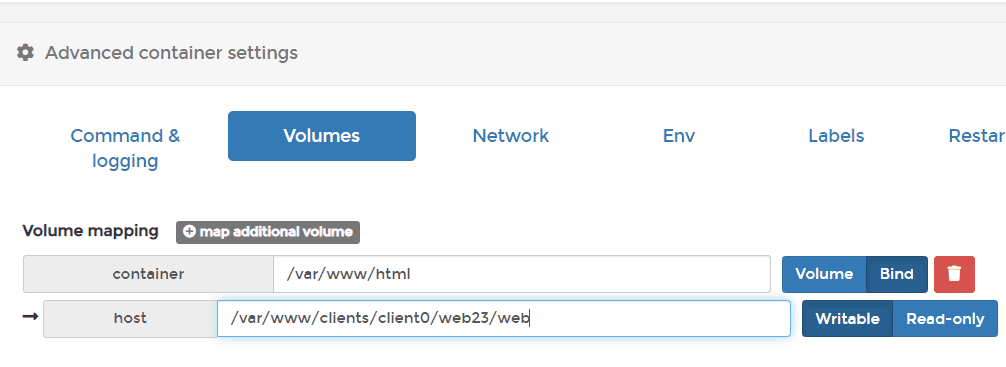Image resolution: width=1006 pixels, height=367 pixels.
Task: Set the volume as Writable
Action: 847,319
